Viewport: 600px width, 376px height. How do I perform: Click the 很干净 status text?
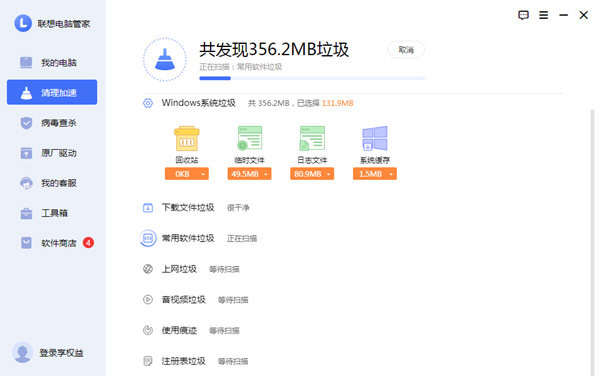click(x=238, y=208)
